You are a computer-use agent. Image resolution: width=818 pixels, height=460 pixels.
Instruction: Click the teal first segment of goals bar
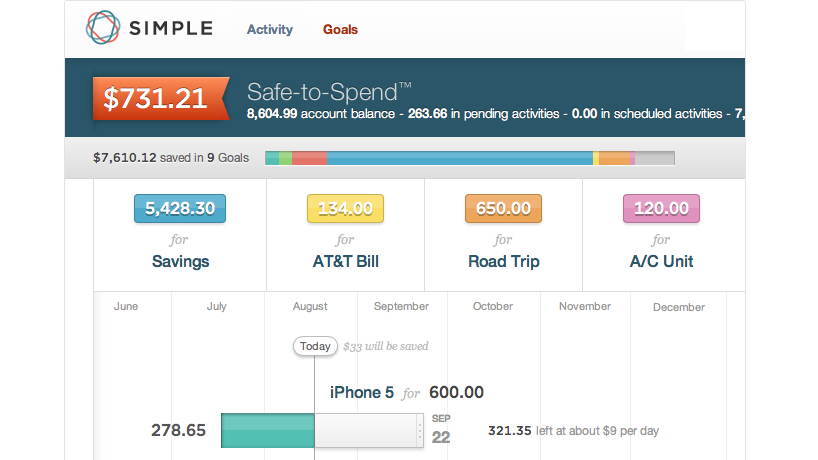[x=272, y=158]
